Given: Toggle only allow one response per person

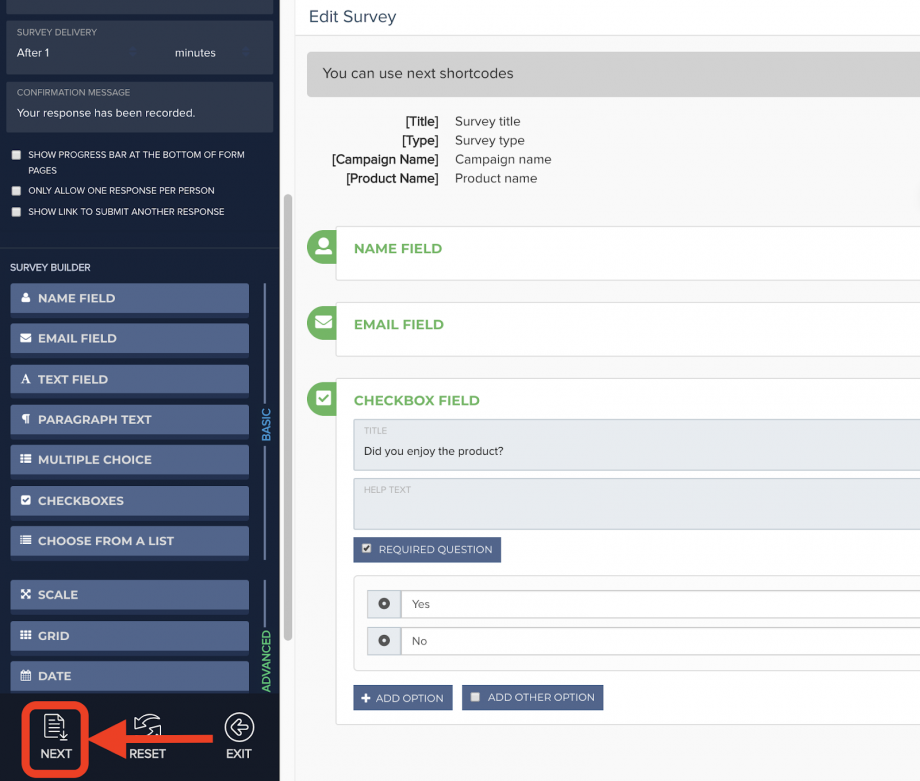Looking at the screenshot, I should pyautogui.click(x=16, y=191).
